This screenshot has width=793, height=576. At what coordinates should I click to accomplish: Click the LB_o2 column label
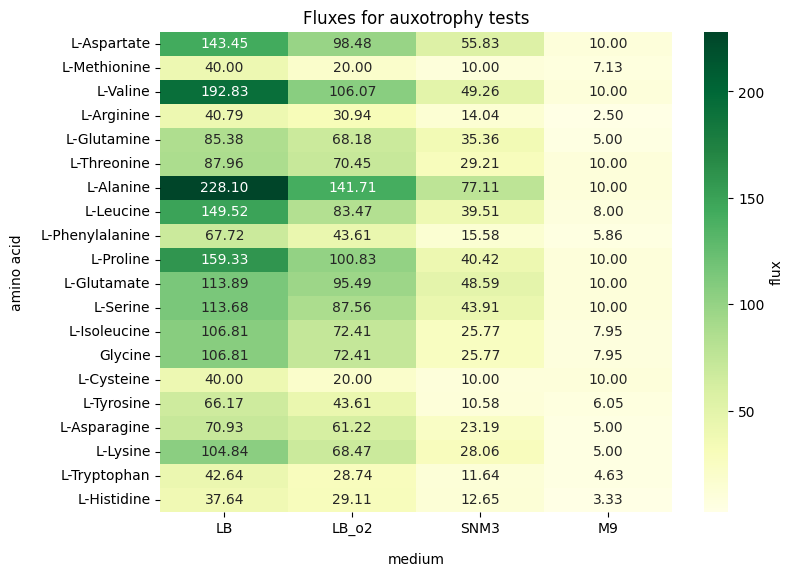pos(352,528)
